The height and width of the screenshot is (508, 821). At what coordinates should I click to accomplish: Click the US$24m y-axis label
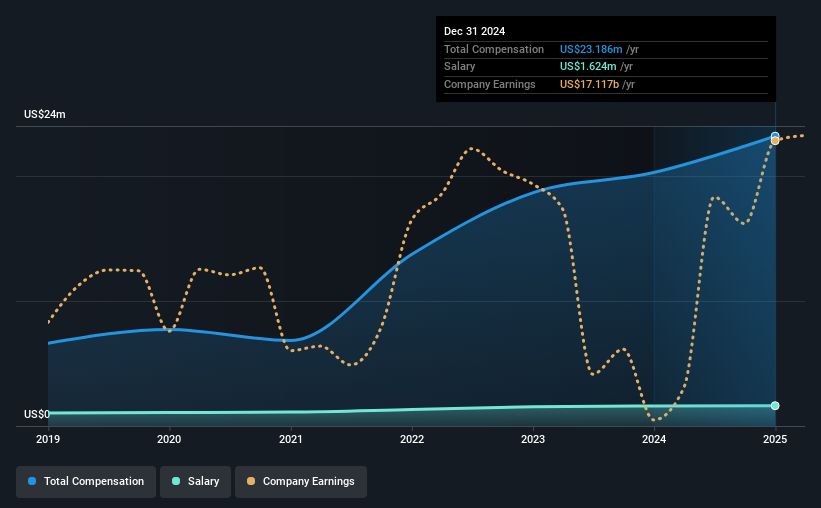pos(45,114)
